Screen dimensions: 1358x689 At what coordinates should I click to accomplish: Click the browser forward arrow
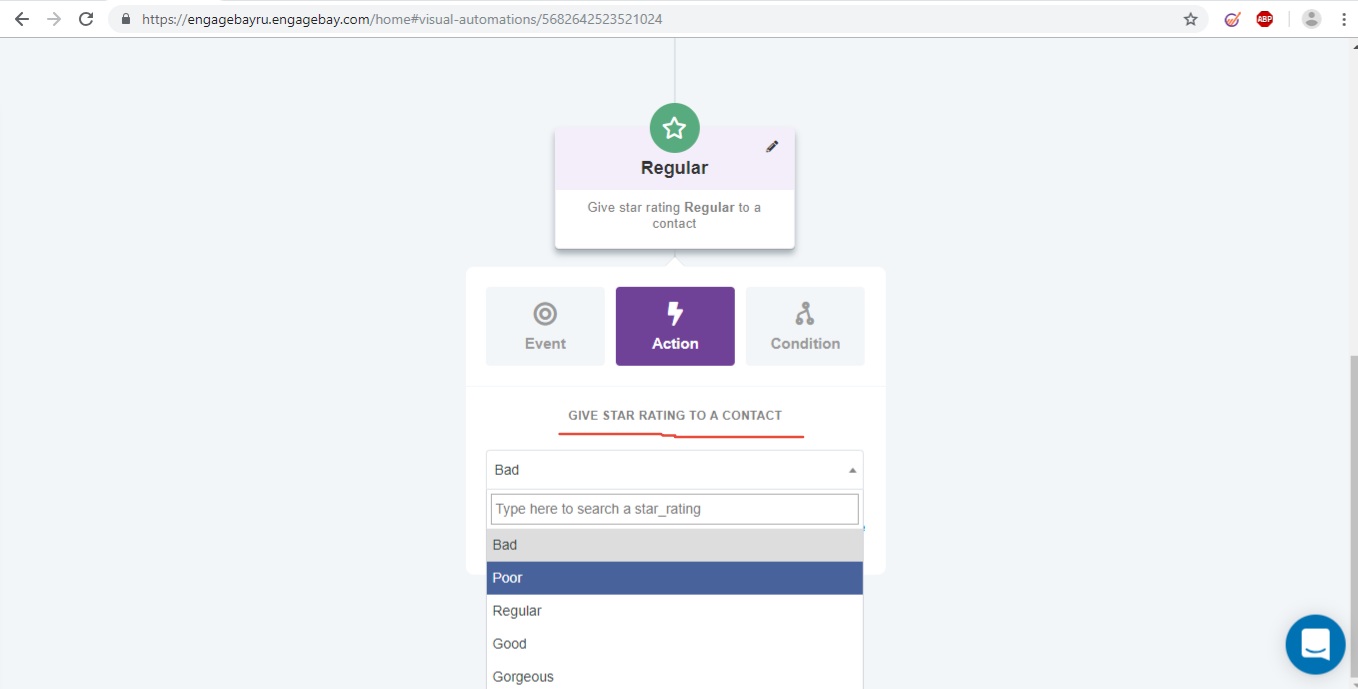click(x=54, y=19)
